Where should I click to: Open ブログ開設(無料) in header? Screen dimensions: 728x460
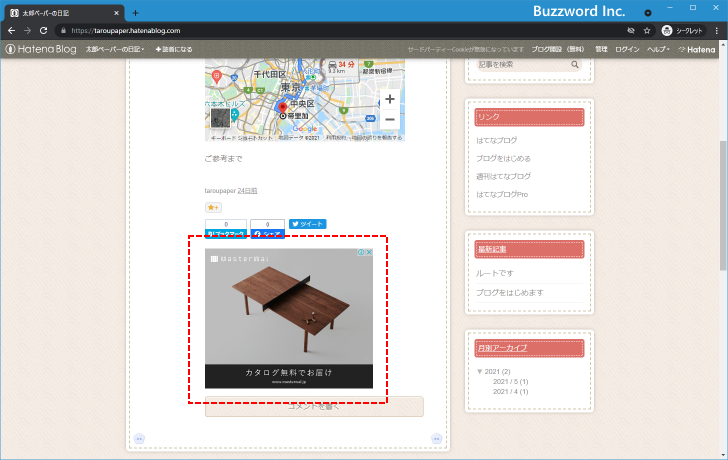pos(558,49)
